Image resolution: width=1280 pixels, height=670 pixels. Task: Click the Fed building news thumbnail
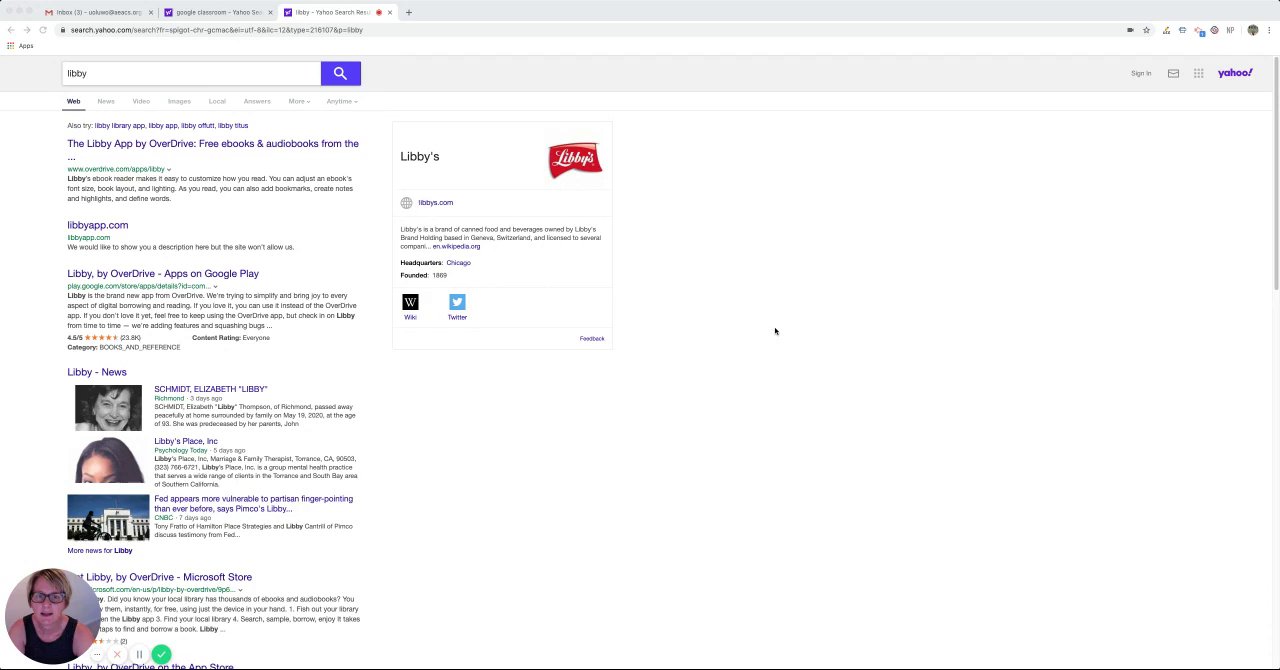[x=108, y=517]
